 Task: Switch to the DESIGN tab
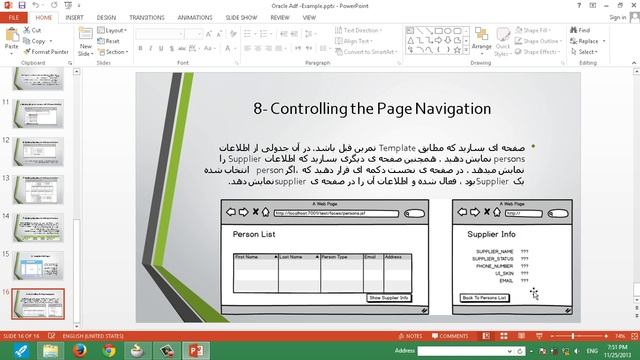[106, 18]
